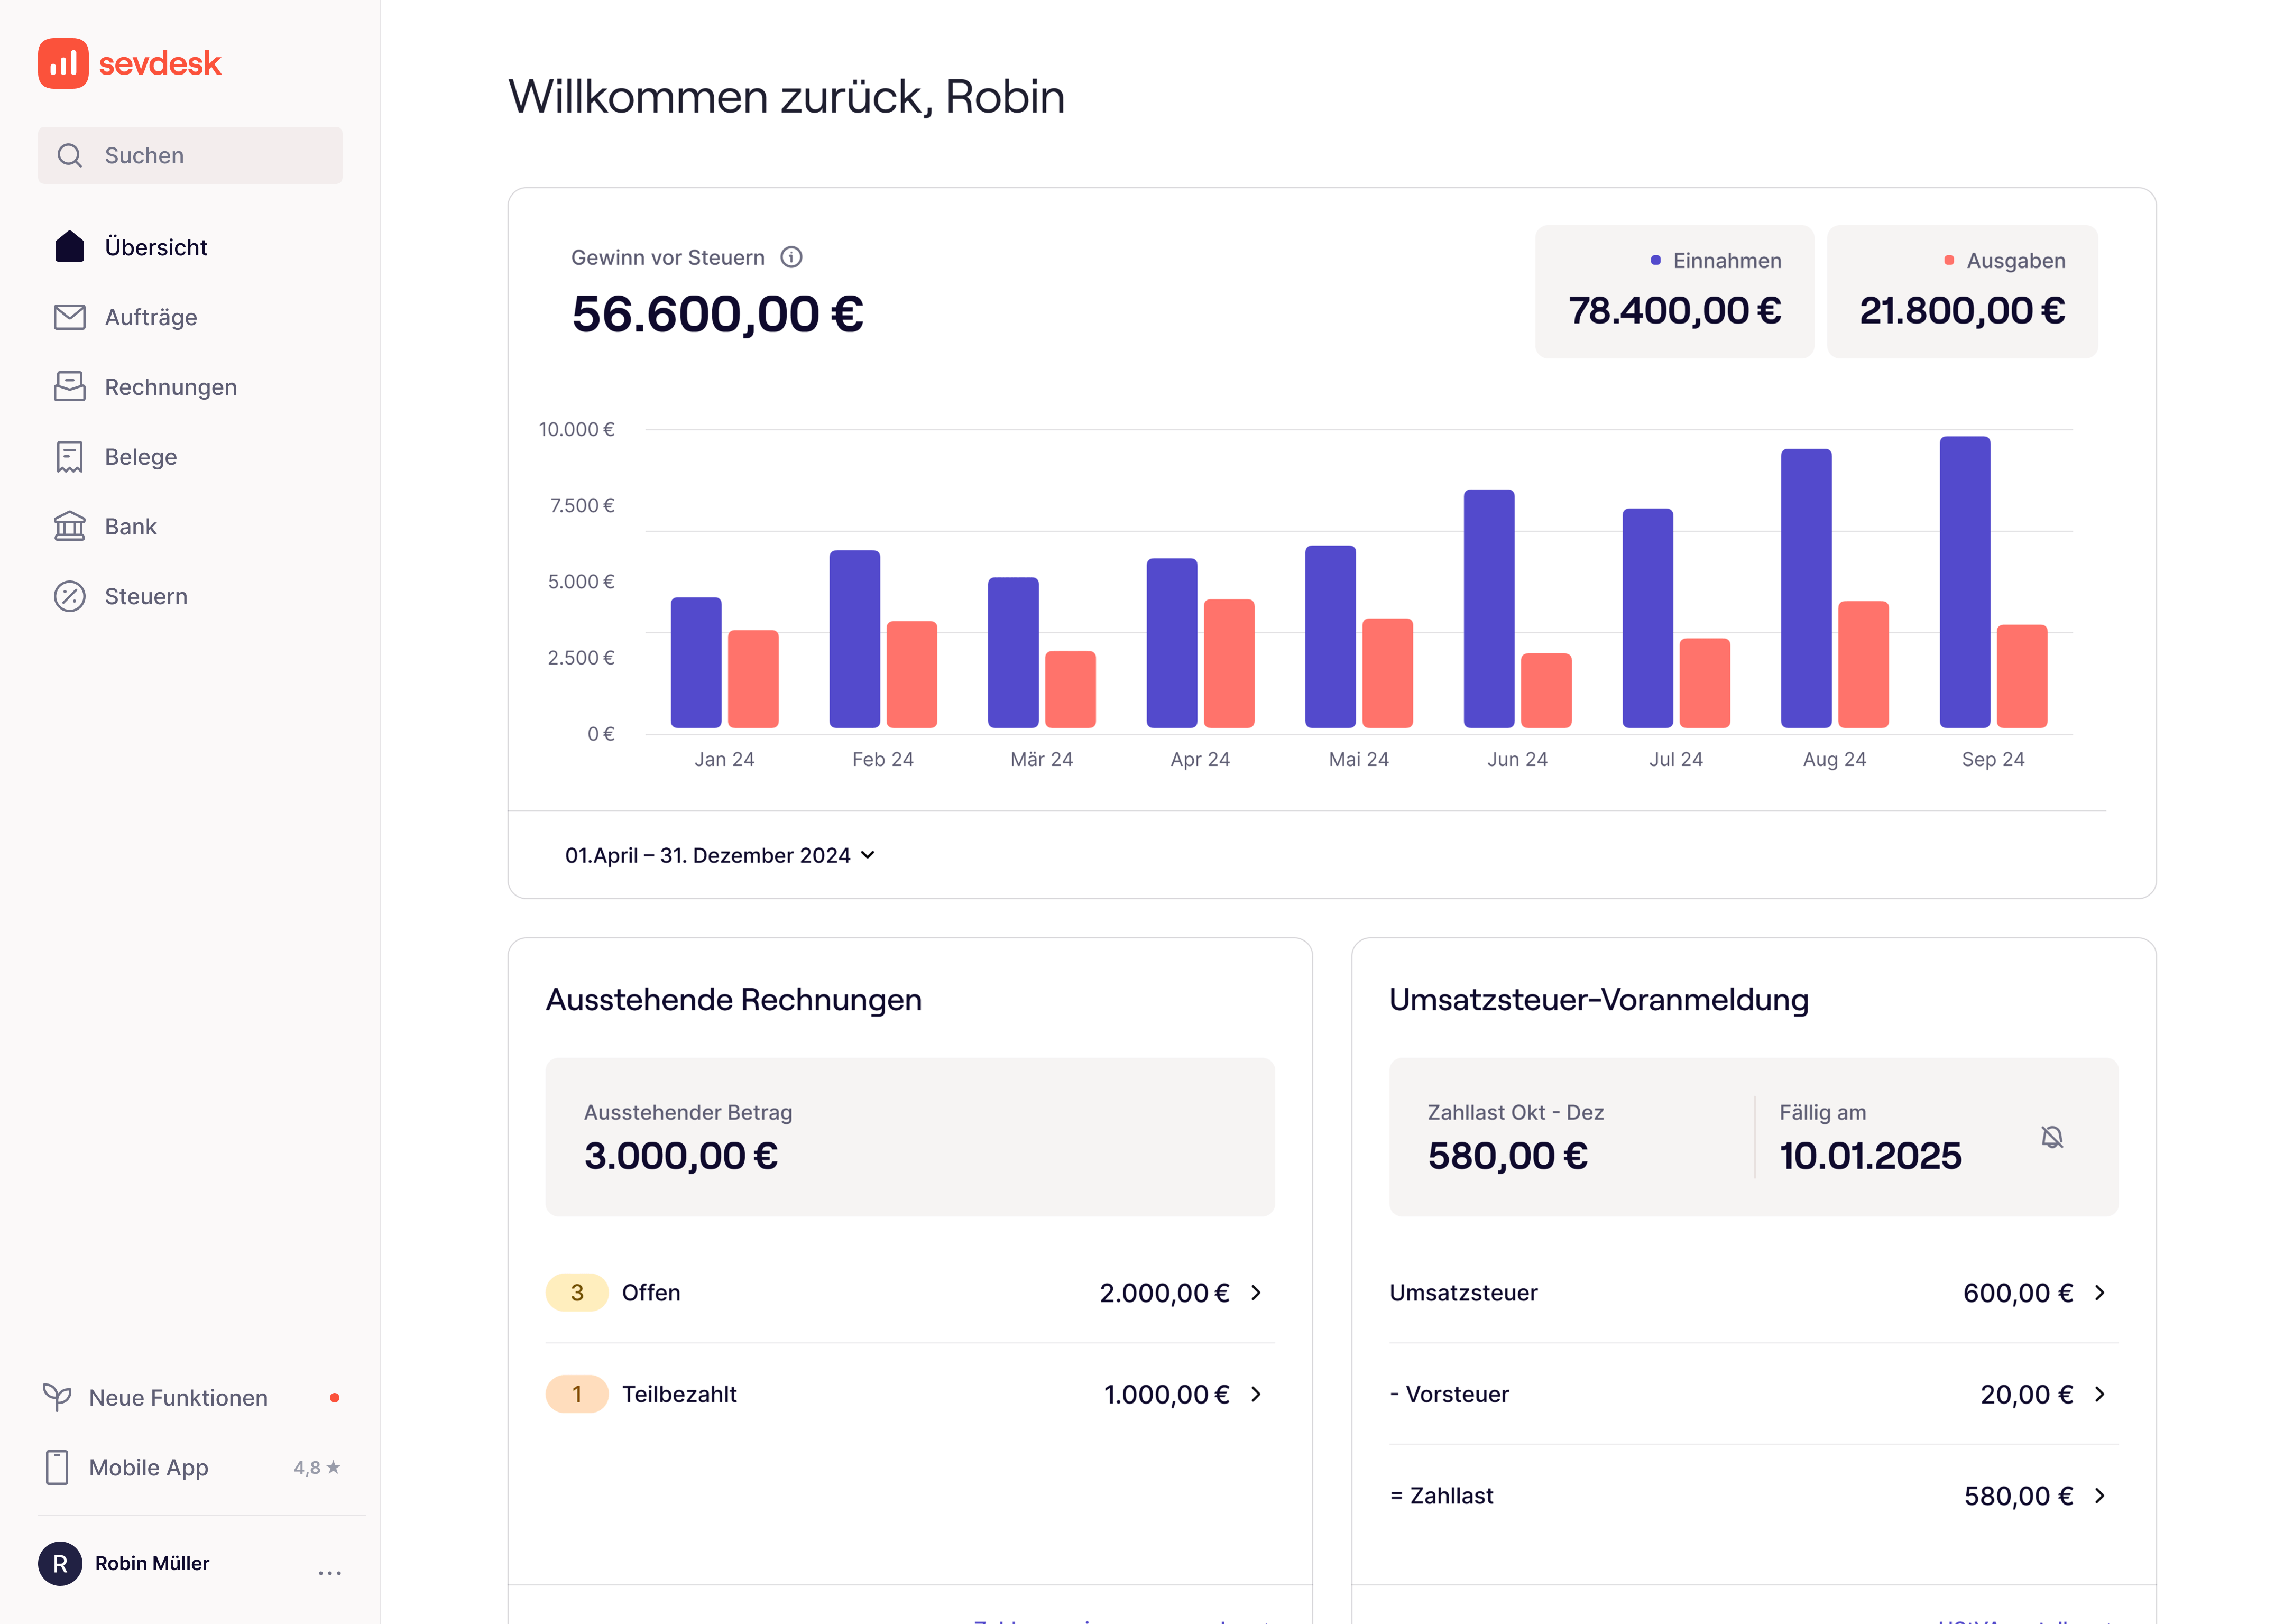Open Aufträge via envelope icon
Image resolution: width=2284 pixels, height=1624 pixels.
tap(69, 317)
